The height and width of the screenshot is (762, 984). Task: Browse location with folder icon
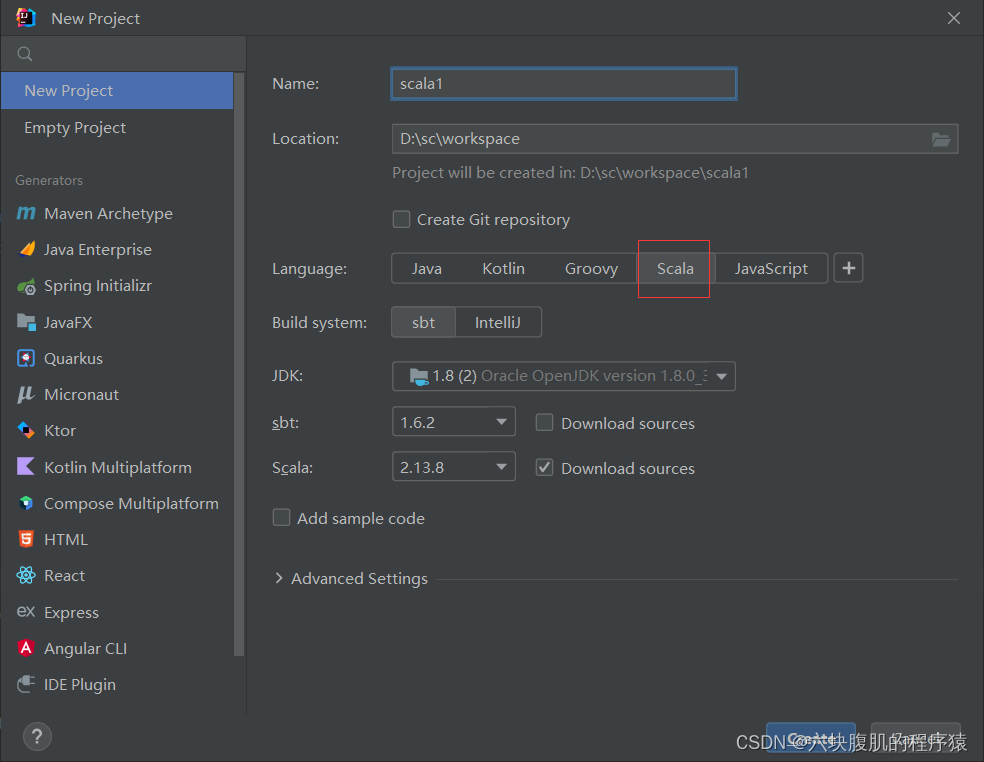tap(940, 139)
